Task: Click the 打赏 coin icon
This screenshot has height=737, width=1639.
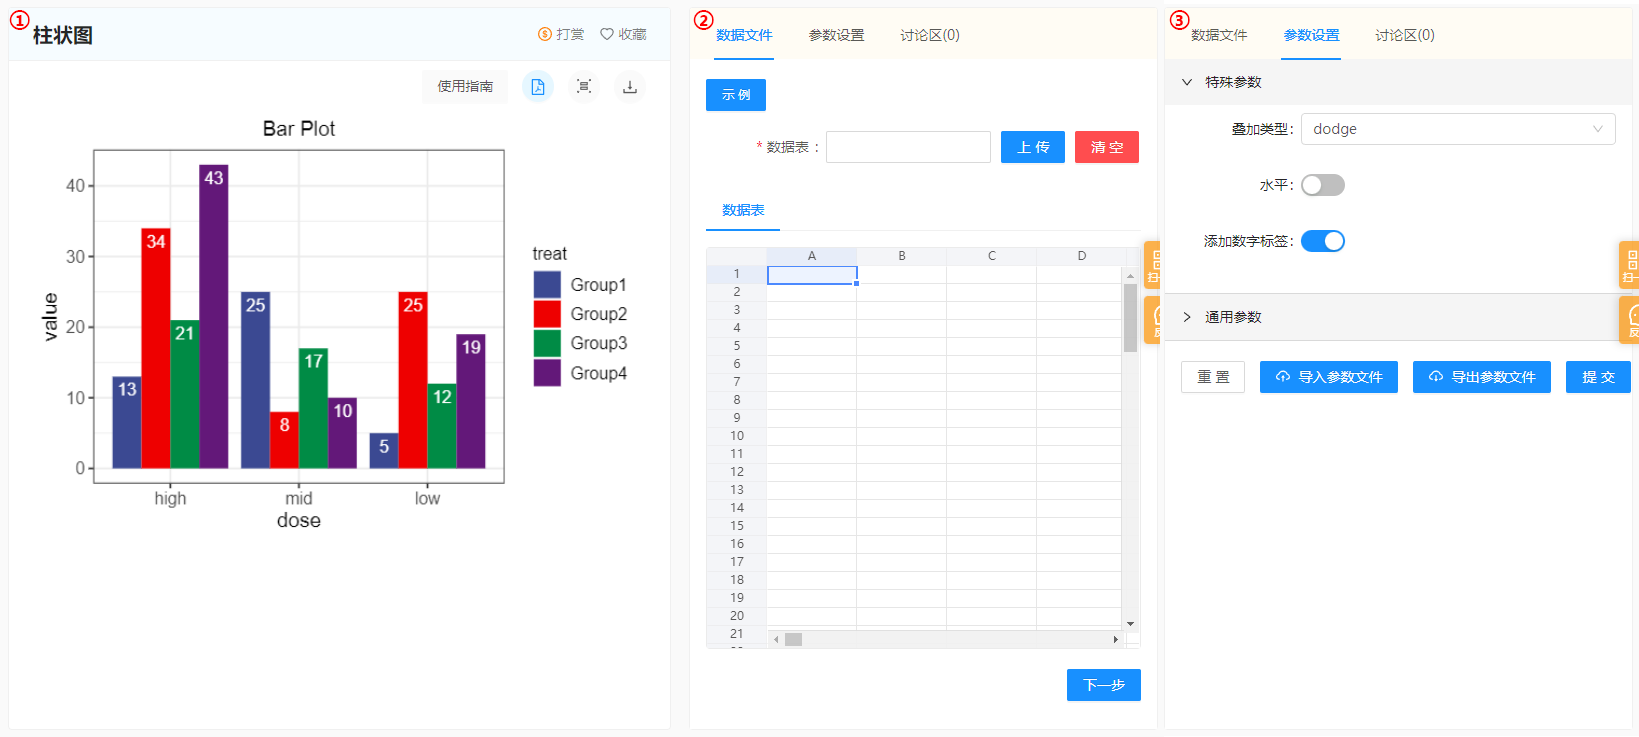Action: tap(545, 34)
